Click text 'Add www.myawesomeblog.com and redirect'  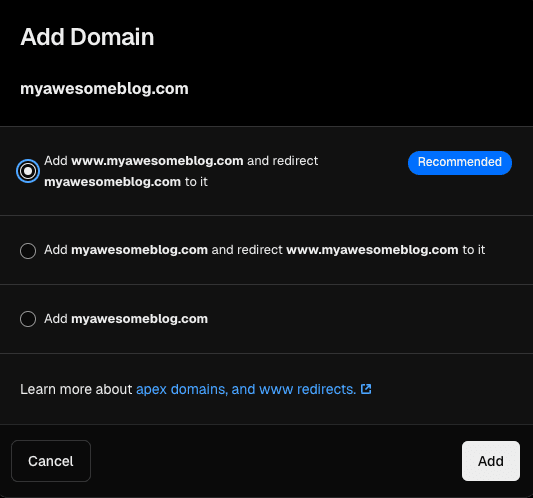tap(181, 161)
